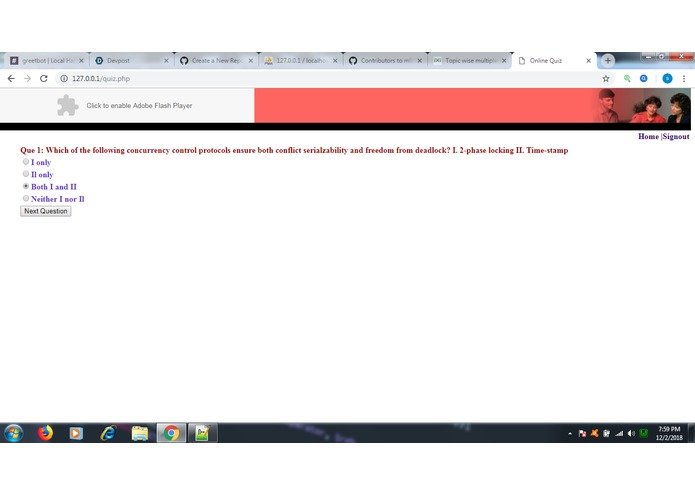This screenshot has height=494, width=695.
Task: Open the green magnifier extension icon
Action: pyautogui.click(x=627, y=78)
